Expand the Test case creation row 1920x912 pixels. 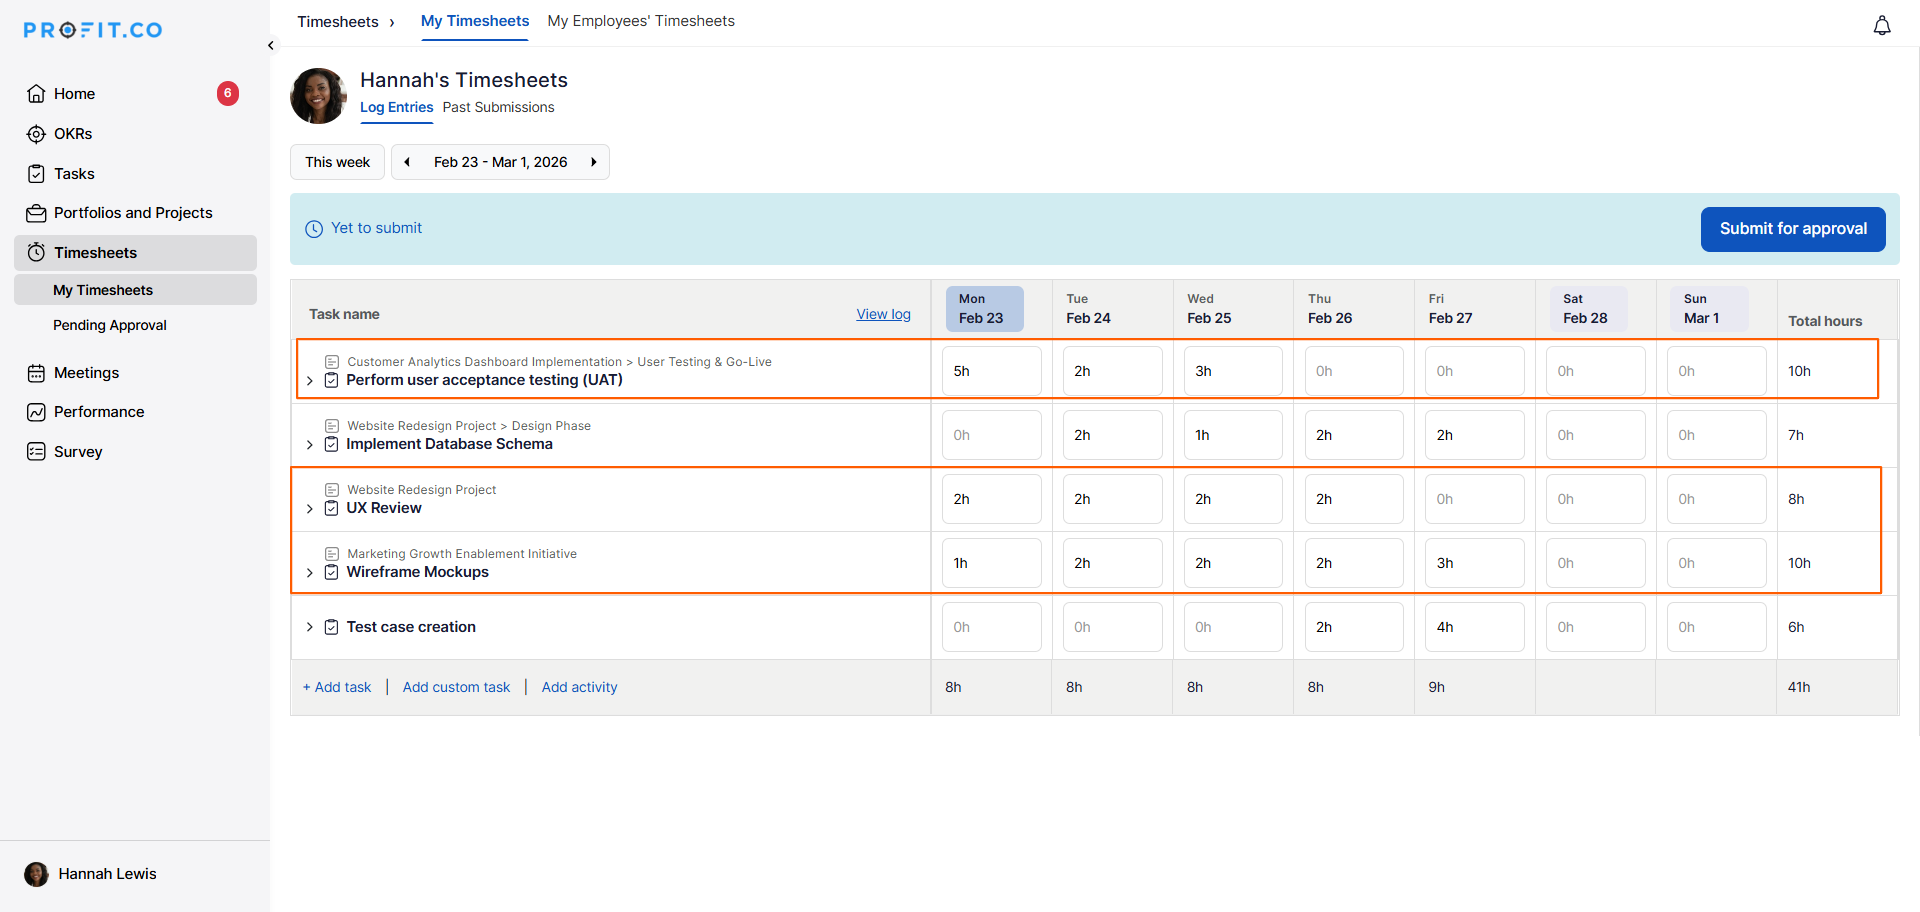point(310,627)
